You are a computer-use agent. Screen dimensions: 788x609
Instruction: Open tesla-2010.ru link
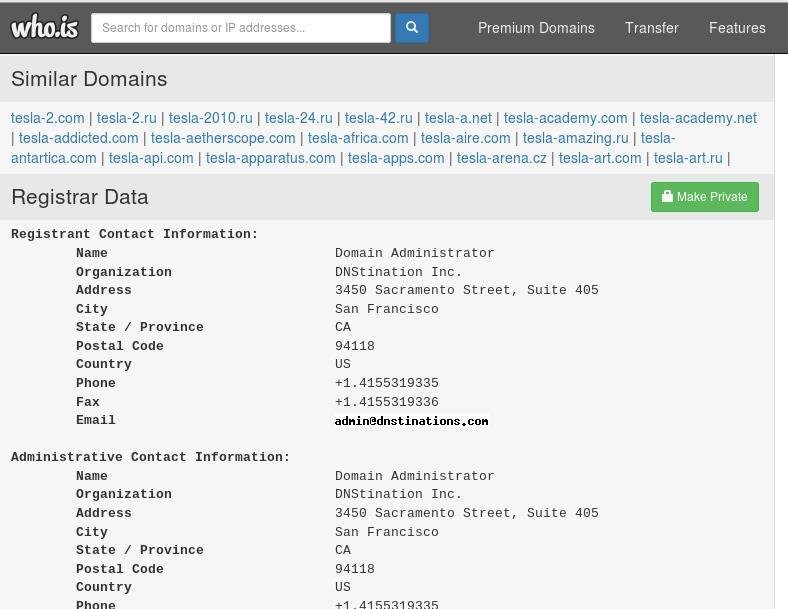211,118
